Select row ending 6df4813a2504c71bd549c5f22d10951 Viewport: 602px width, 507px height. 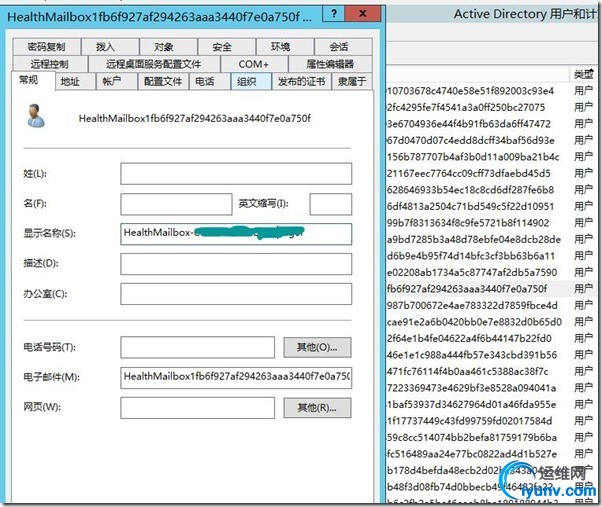491,206
